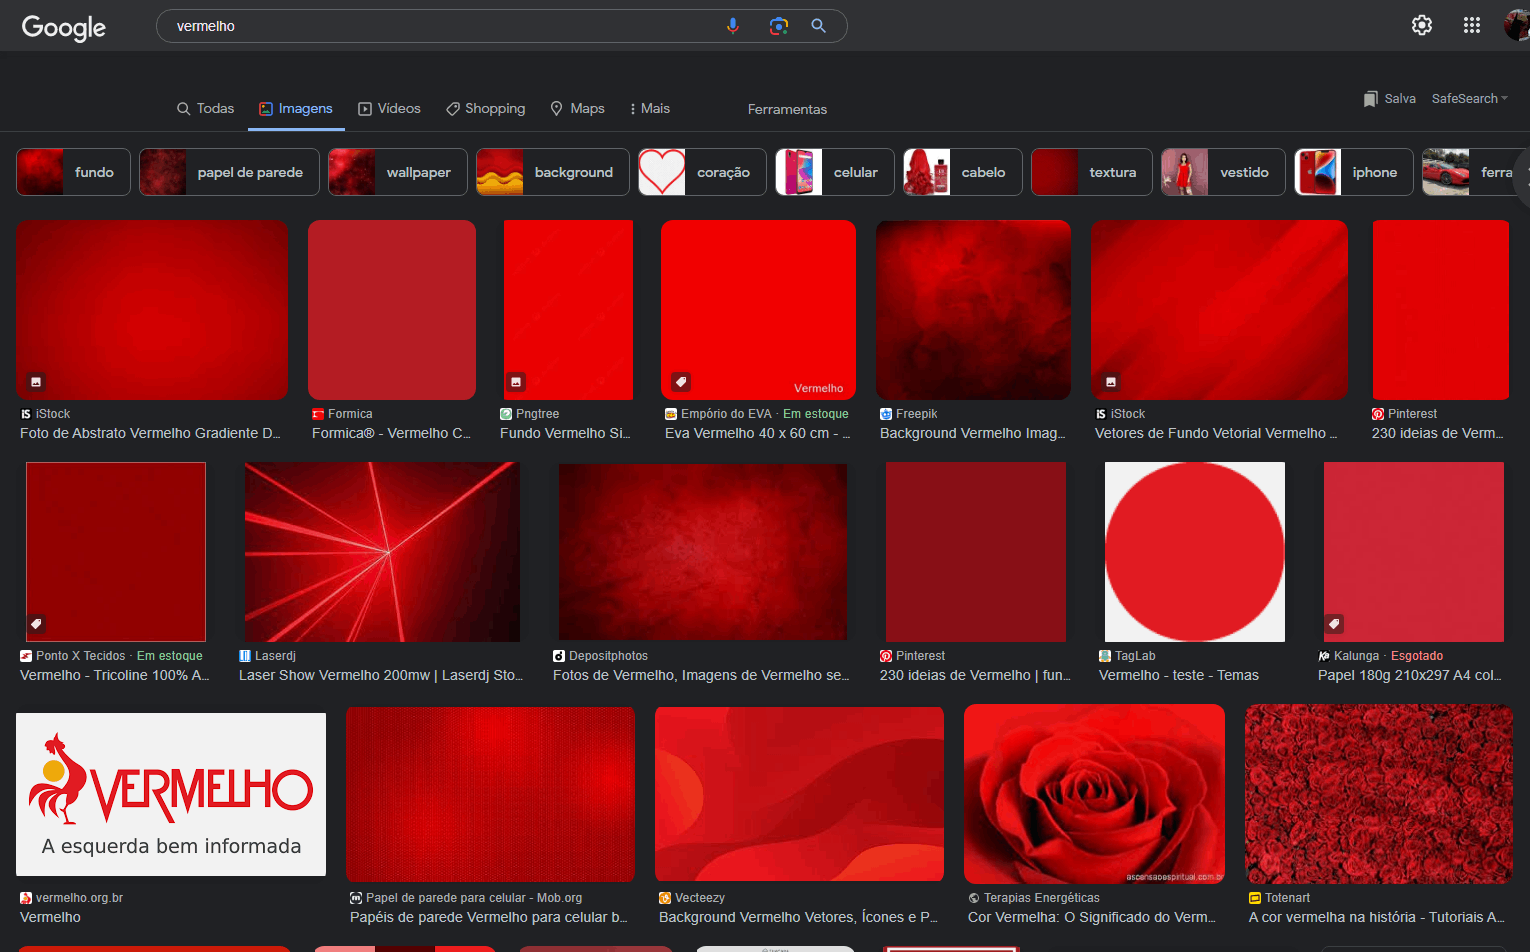Screen dimensions: 1530x952
Task: Click the Kalunga product tag icon
Action: (x=1334, y=624)
